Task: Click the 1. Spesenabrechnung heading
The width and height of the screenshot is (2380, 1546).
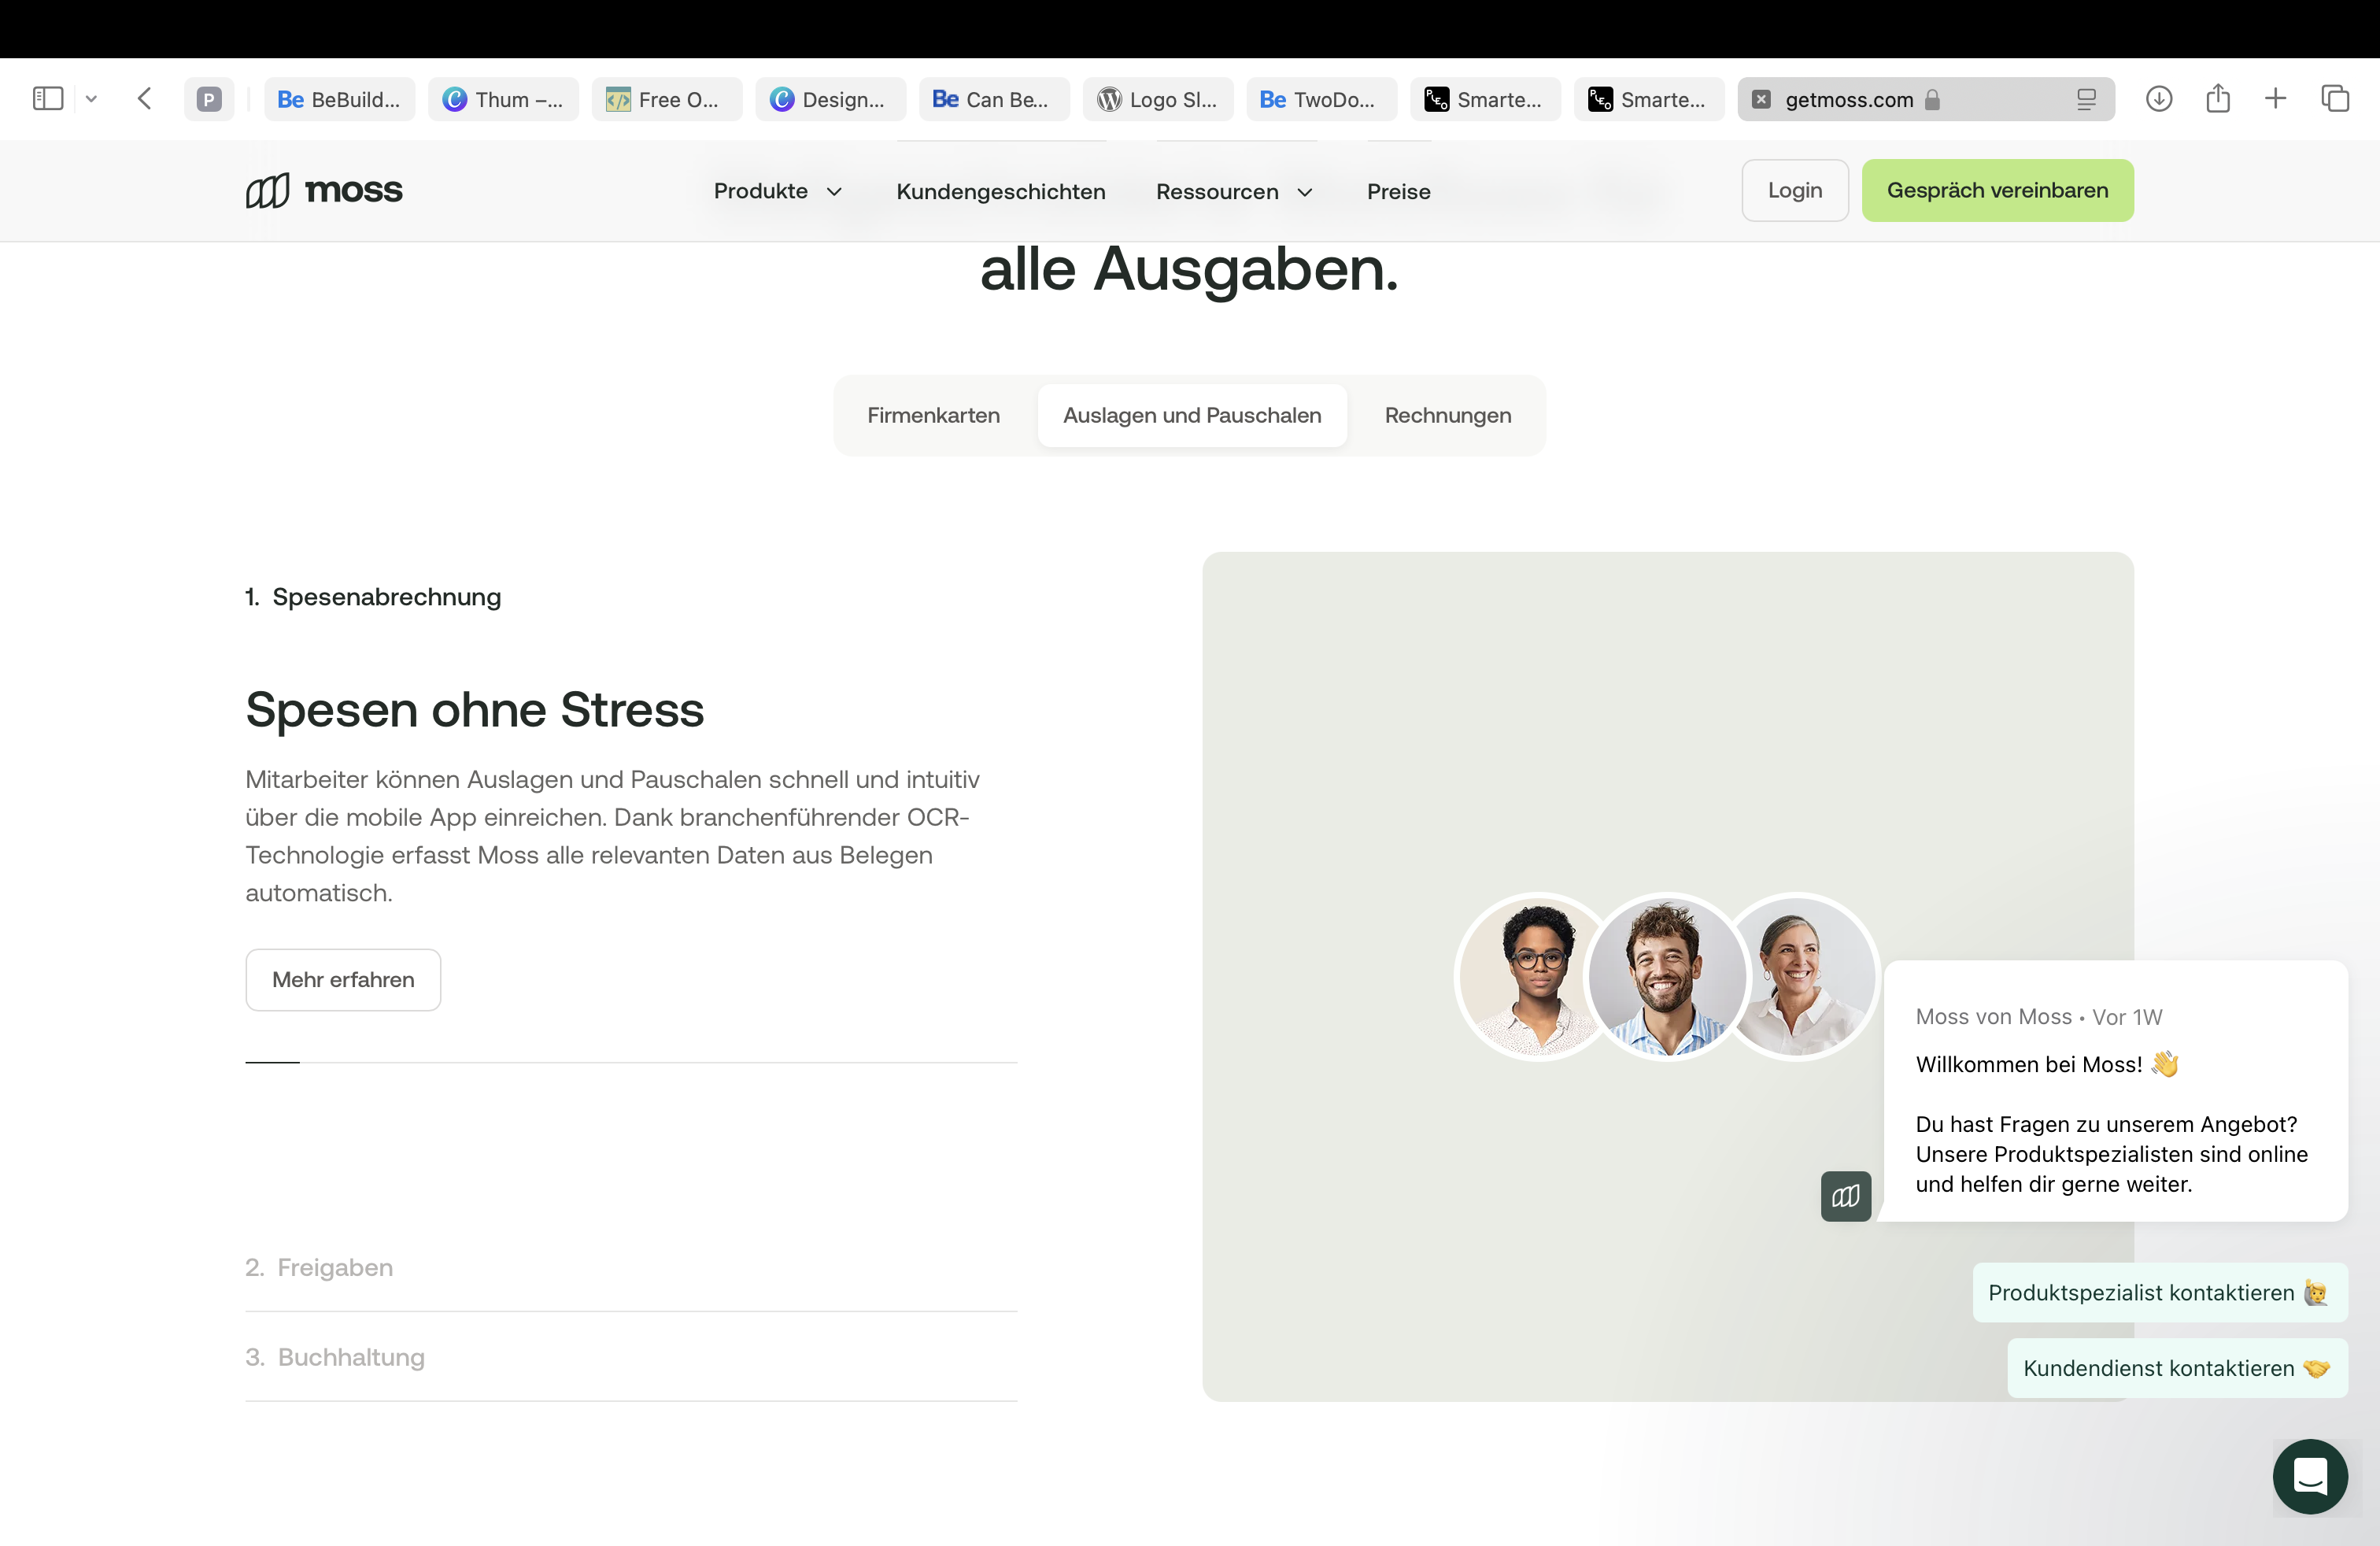Action: 373,597
